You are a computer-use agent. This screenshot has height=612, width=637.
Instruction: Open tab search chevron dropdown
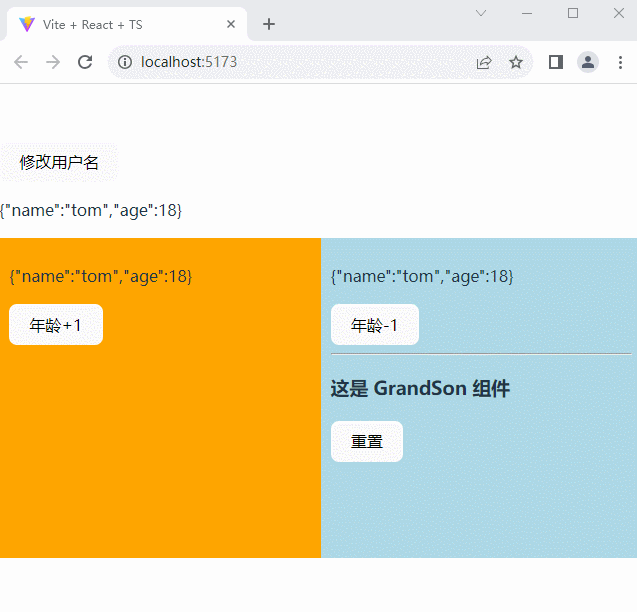pyautogui.click(x=481, y=13)
